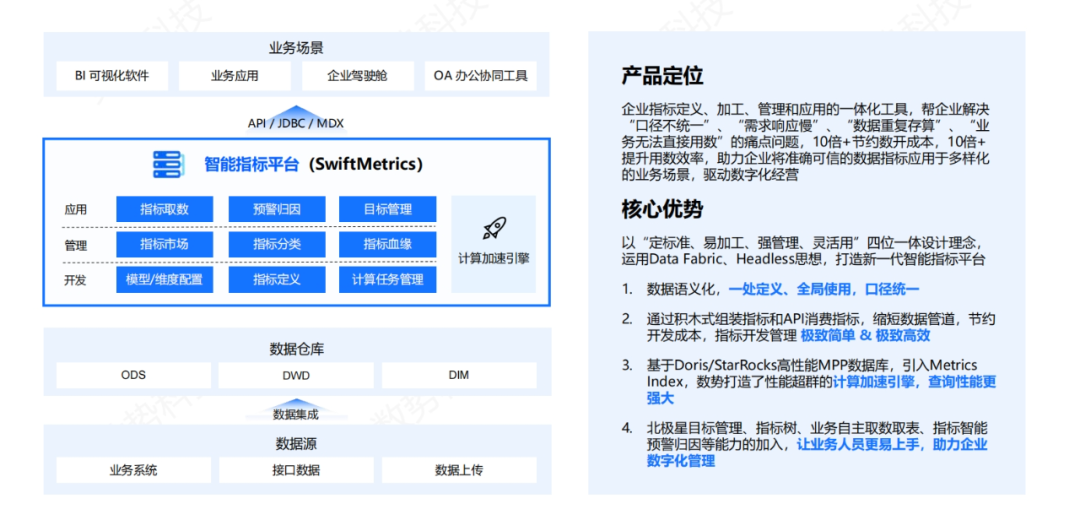Choose the 指标分类 button
This screenshot has width=1080, height=520.
(277, 245)
